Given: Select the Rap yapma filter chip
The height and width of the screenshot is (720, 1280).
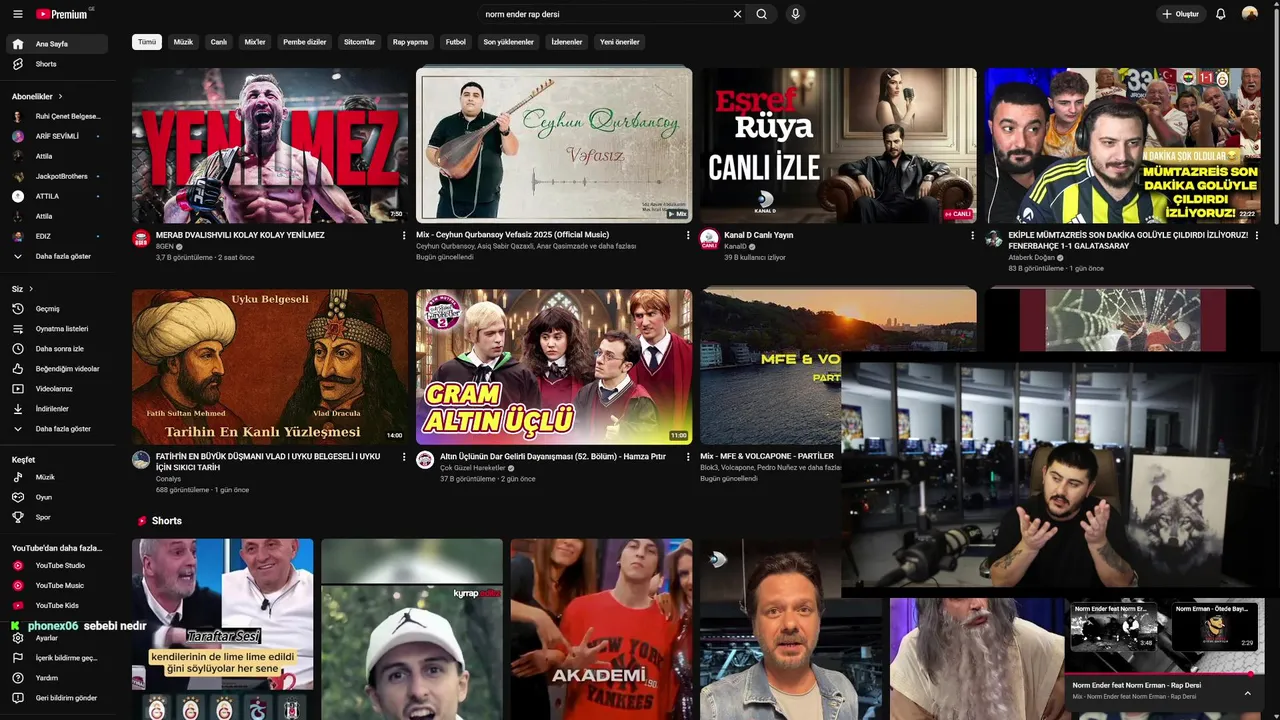Looking at the screenshot, I should coord(410,42).
